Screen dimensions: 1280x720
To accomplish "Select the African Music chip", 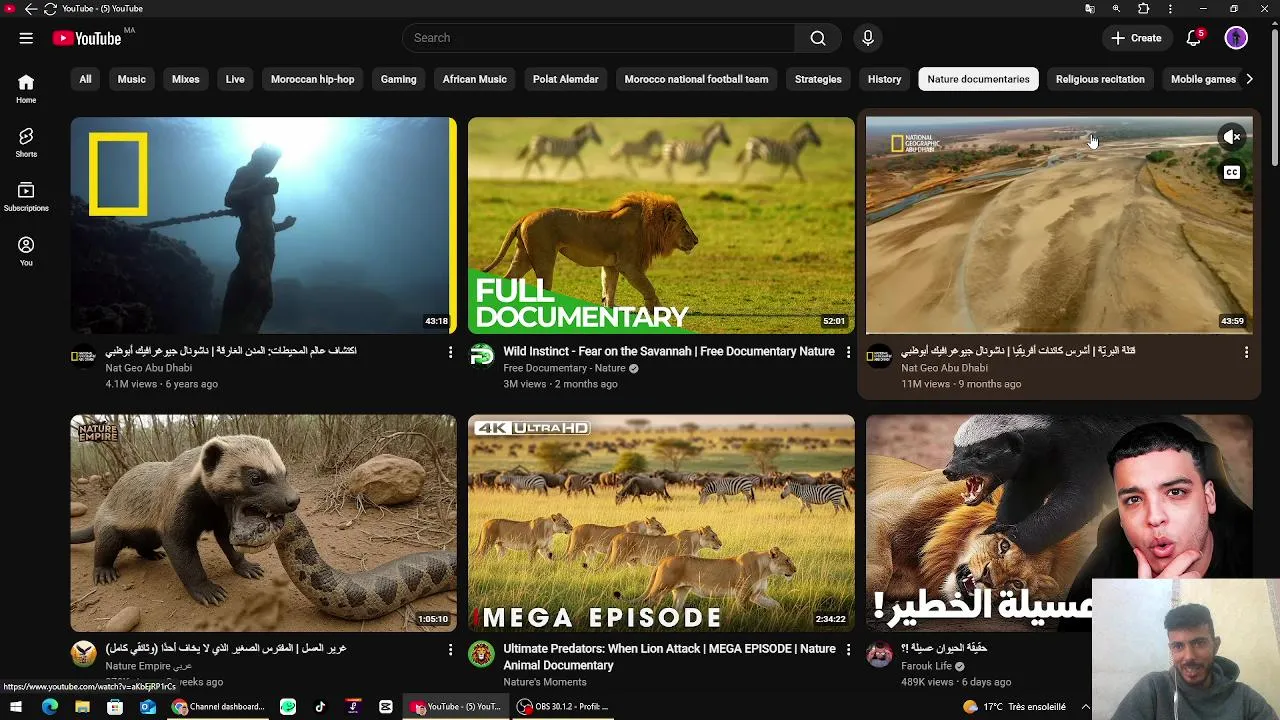I will 475,79.
